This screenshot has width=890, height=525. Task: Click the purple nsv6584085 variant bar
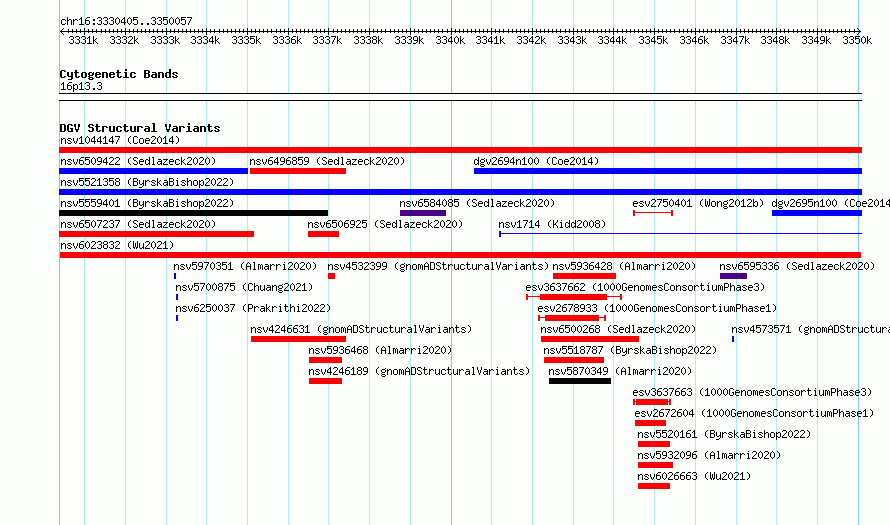423,213
